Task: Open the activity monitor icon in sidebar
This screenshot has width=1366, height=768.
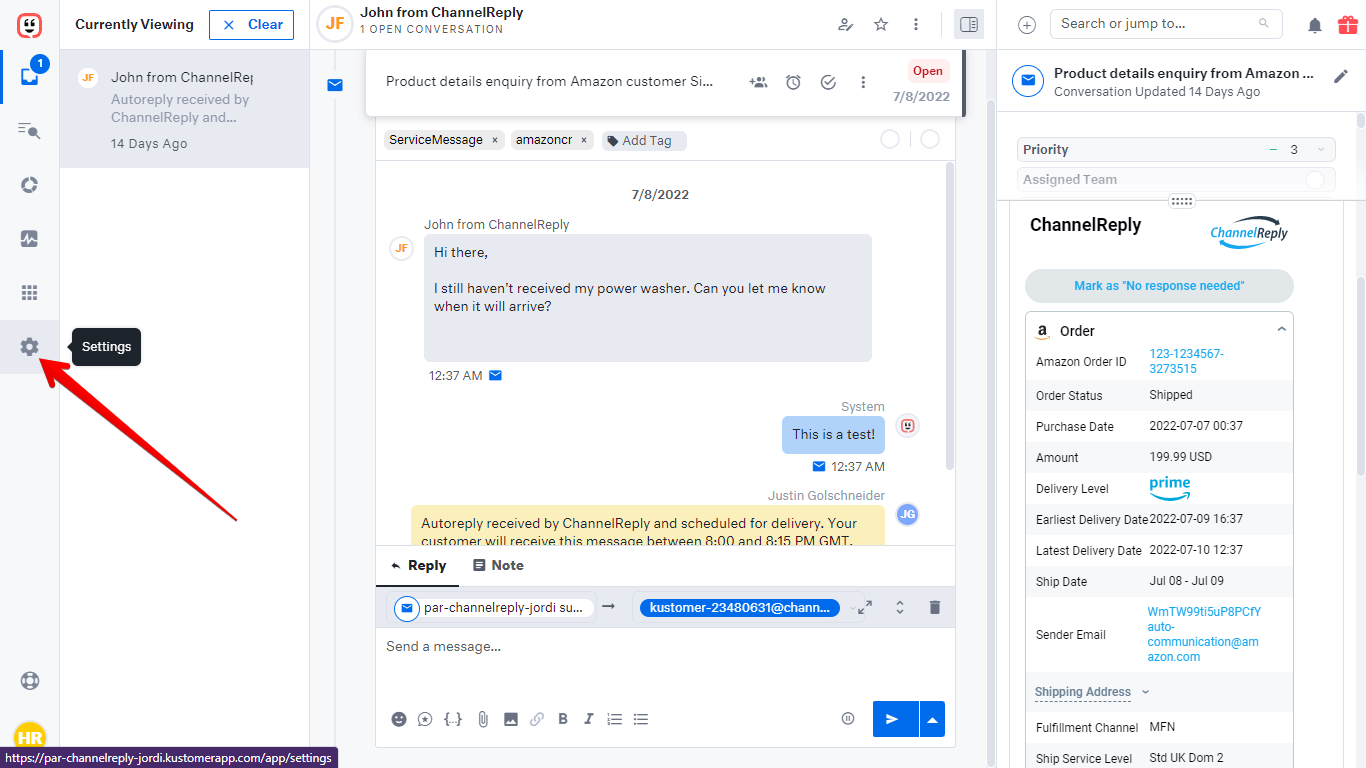Action: [29, 239]
